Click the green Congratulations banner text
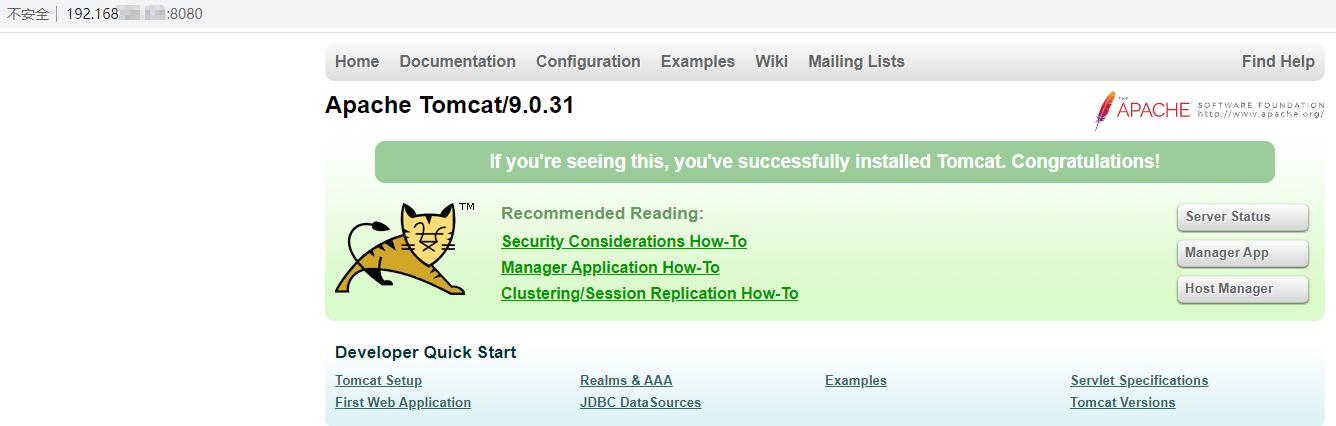 coord(824,162)
